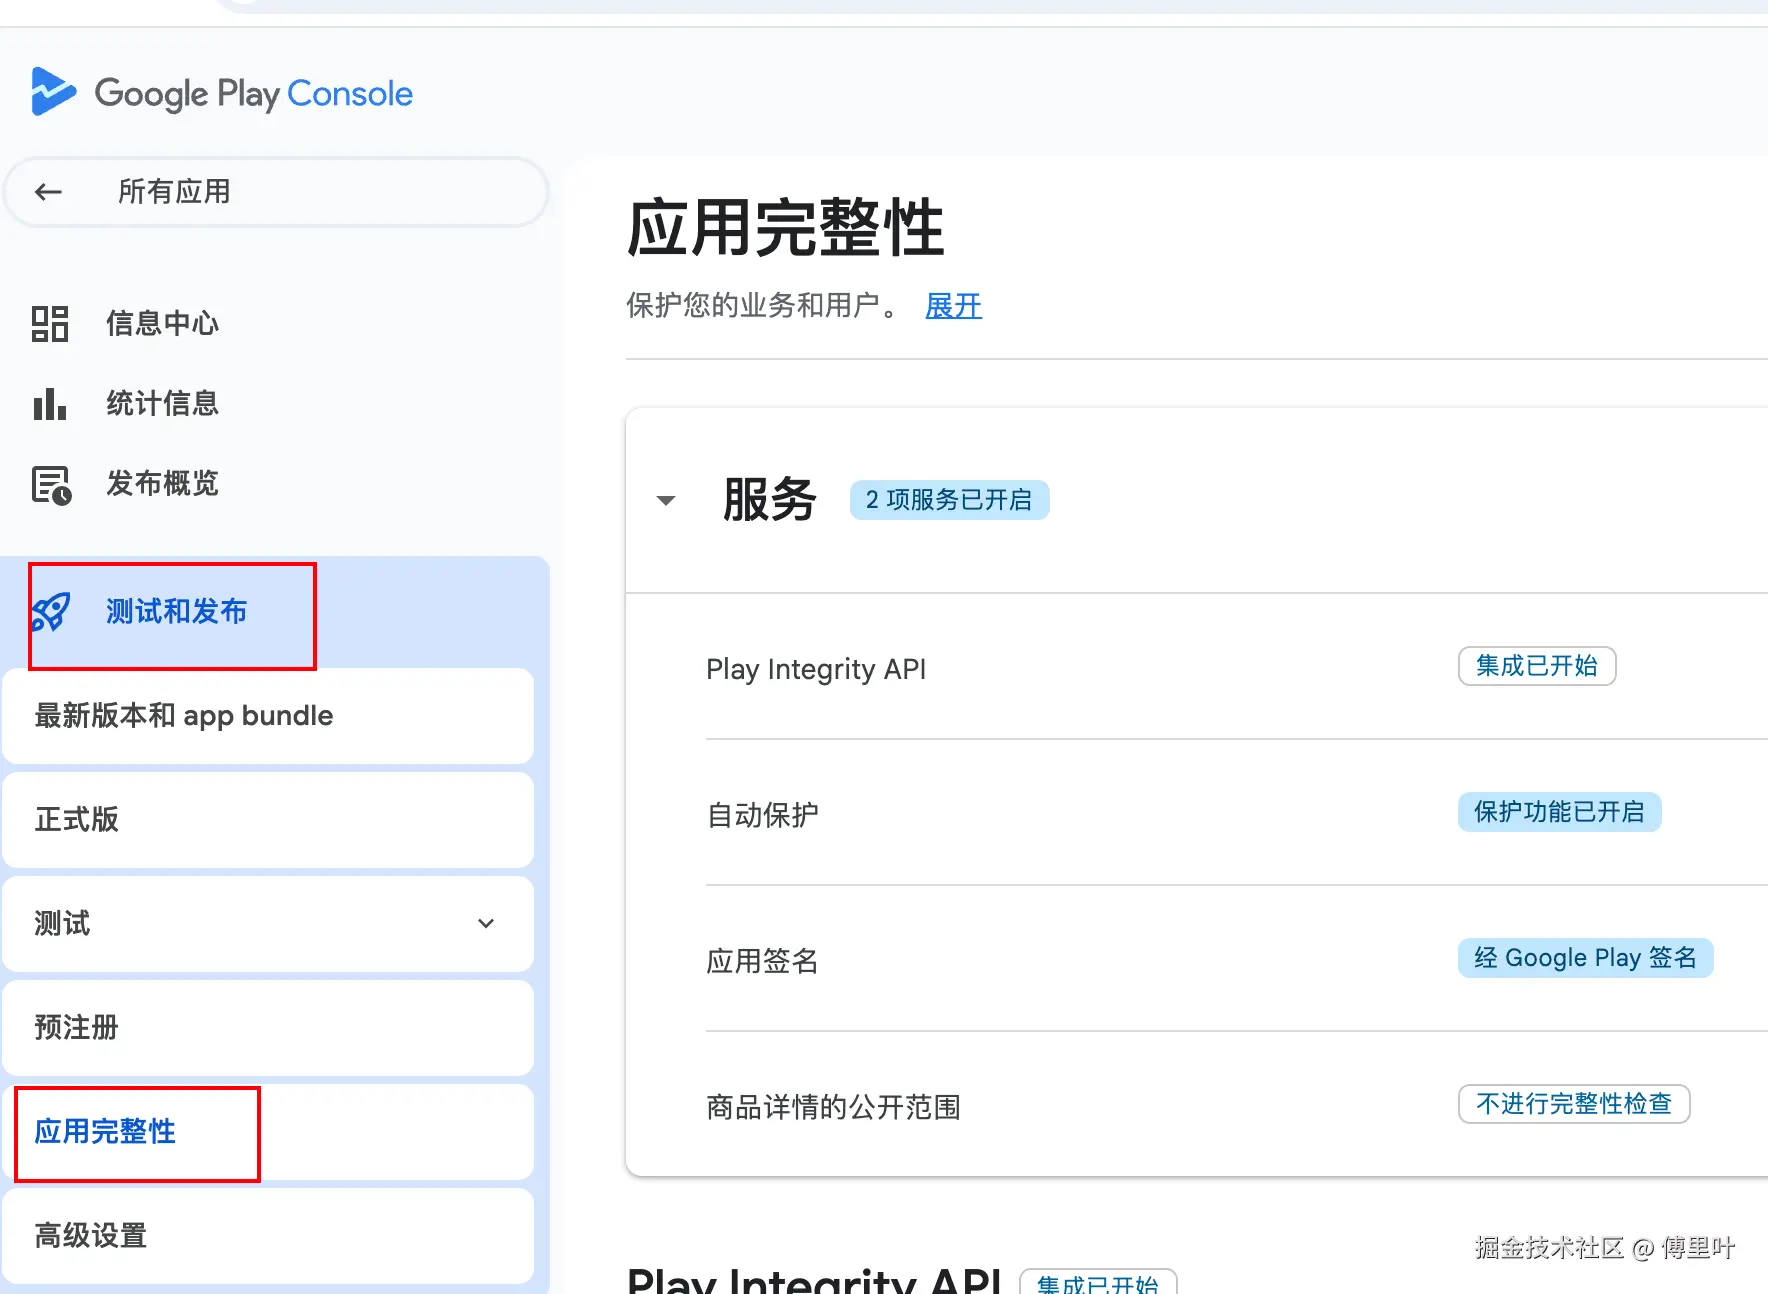Viewport: 1768px width, 1294px height.
Task: Click the 信息中心 dashboard grid icon
Action: [x=50, y=324]
